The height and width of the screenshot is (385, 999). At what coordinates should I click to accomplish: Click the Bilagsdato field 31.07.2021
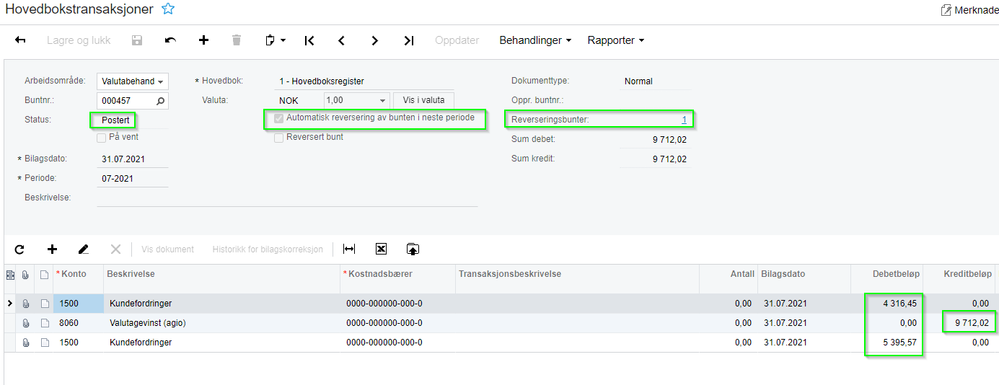133,159
